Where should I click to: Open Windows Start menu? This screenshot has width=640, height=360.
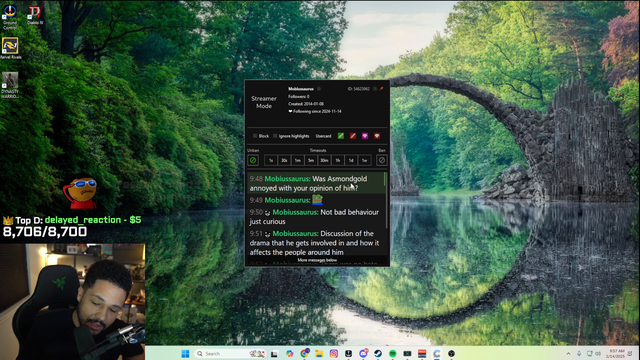[x=185, y=353]
